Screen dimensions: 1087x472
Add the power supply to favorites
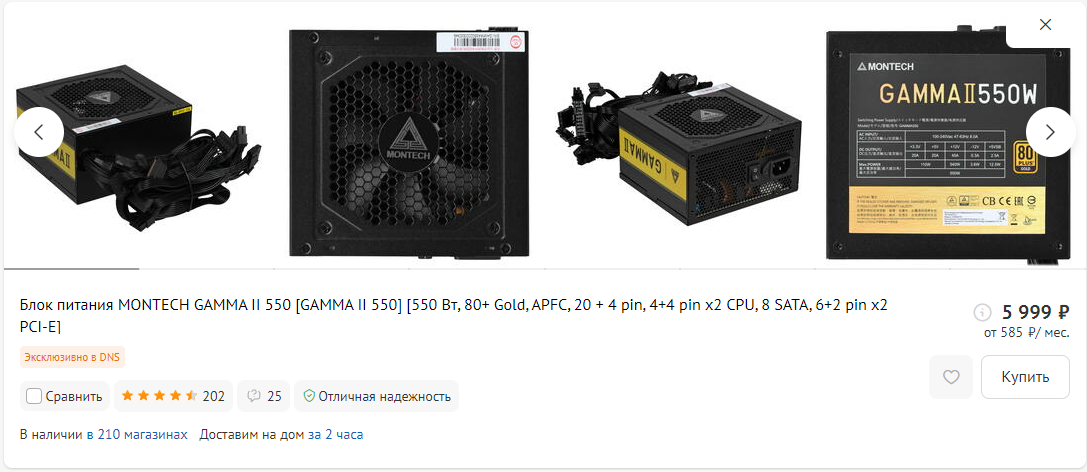click(x=951, y=377)
